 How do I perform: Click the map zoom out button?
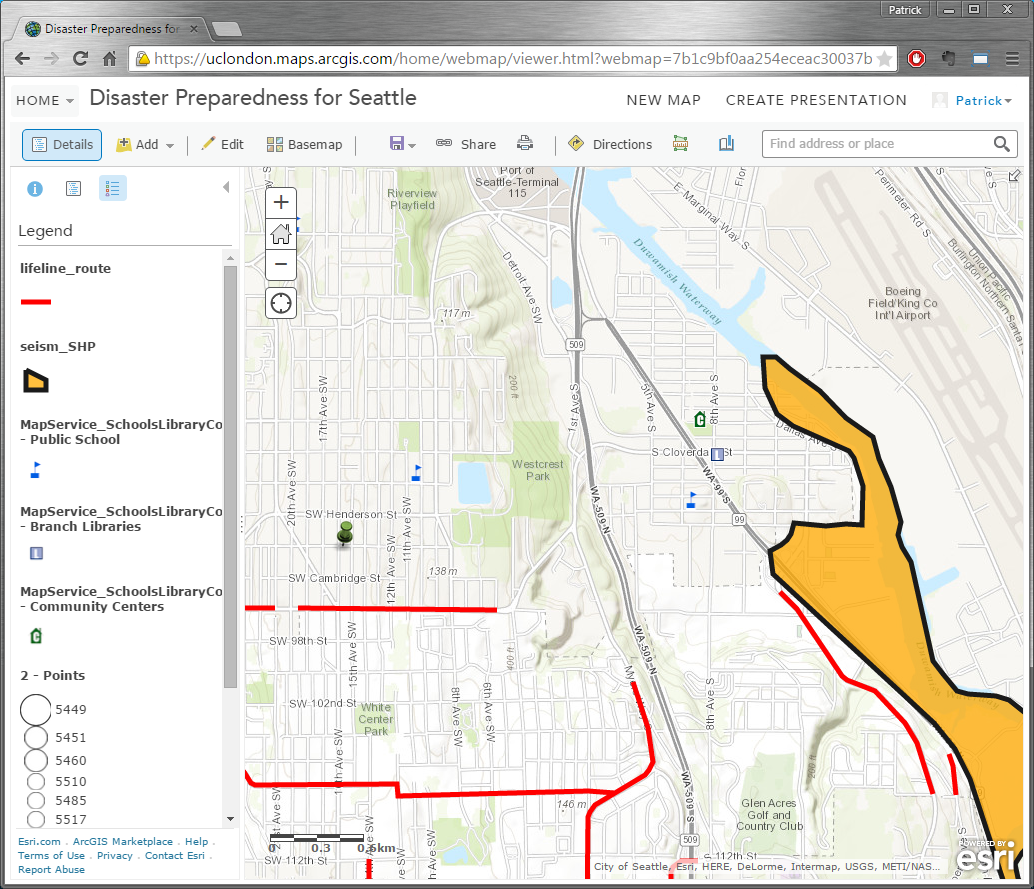pyautogui.click(x=281, y=265)
